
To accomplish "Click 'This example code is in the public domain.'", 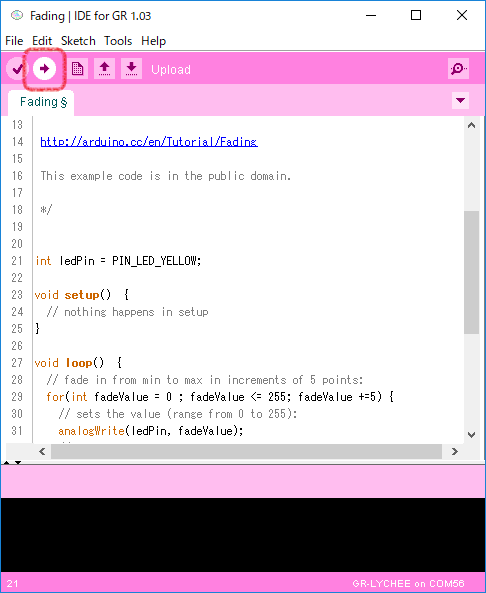I will (x=166, y=176).
